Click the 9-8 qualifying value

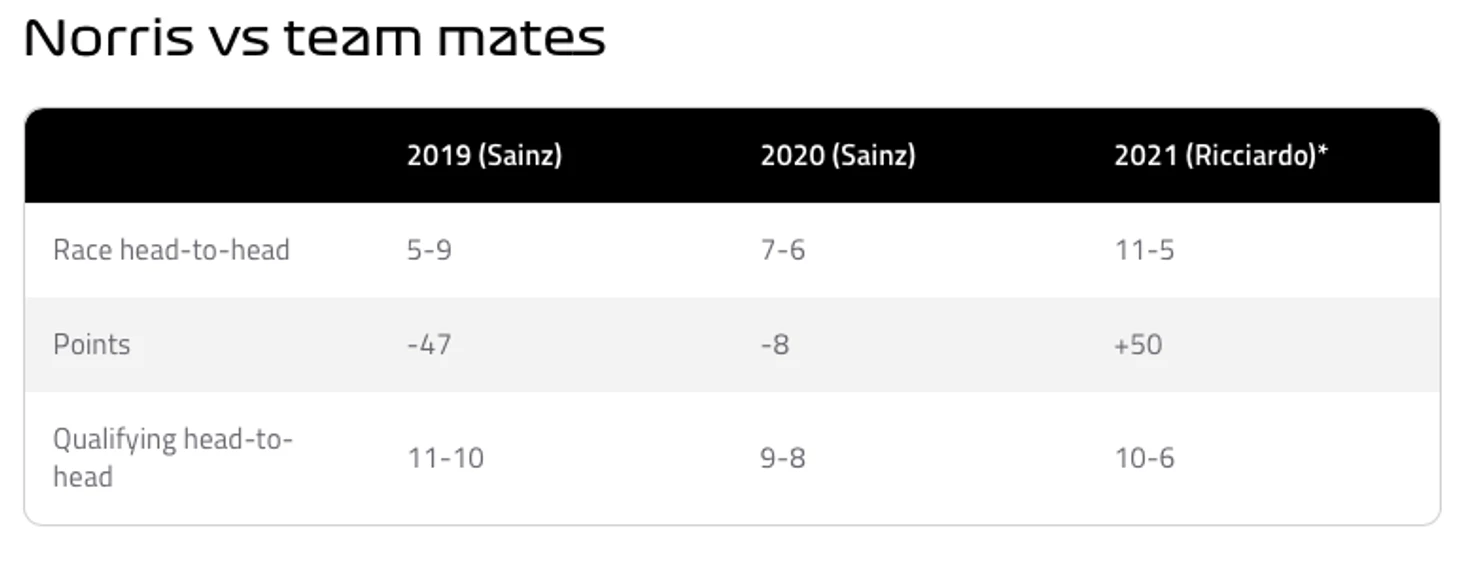point(783,458)
